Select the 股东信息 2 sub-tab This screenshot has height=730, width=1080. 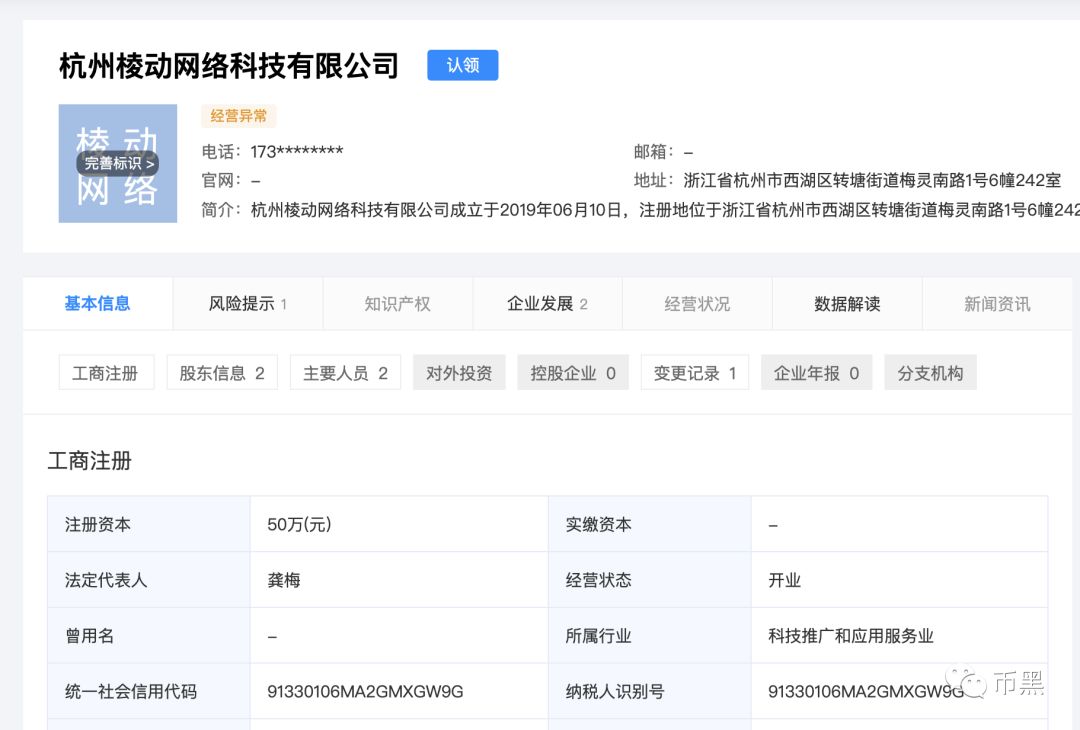point(222,373)
